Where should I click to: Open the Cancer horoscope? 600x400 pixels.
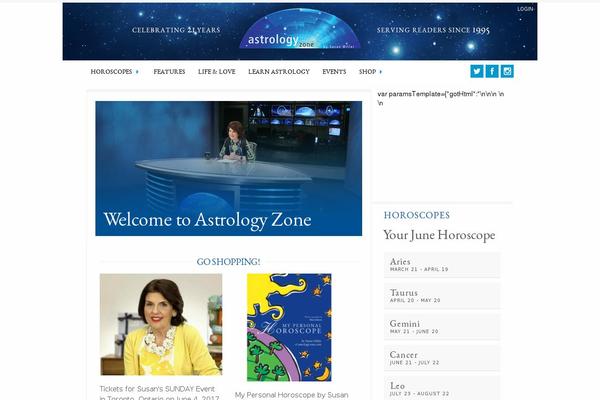[x=442, y=358]
